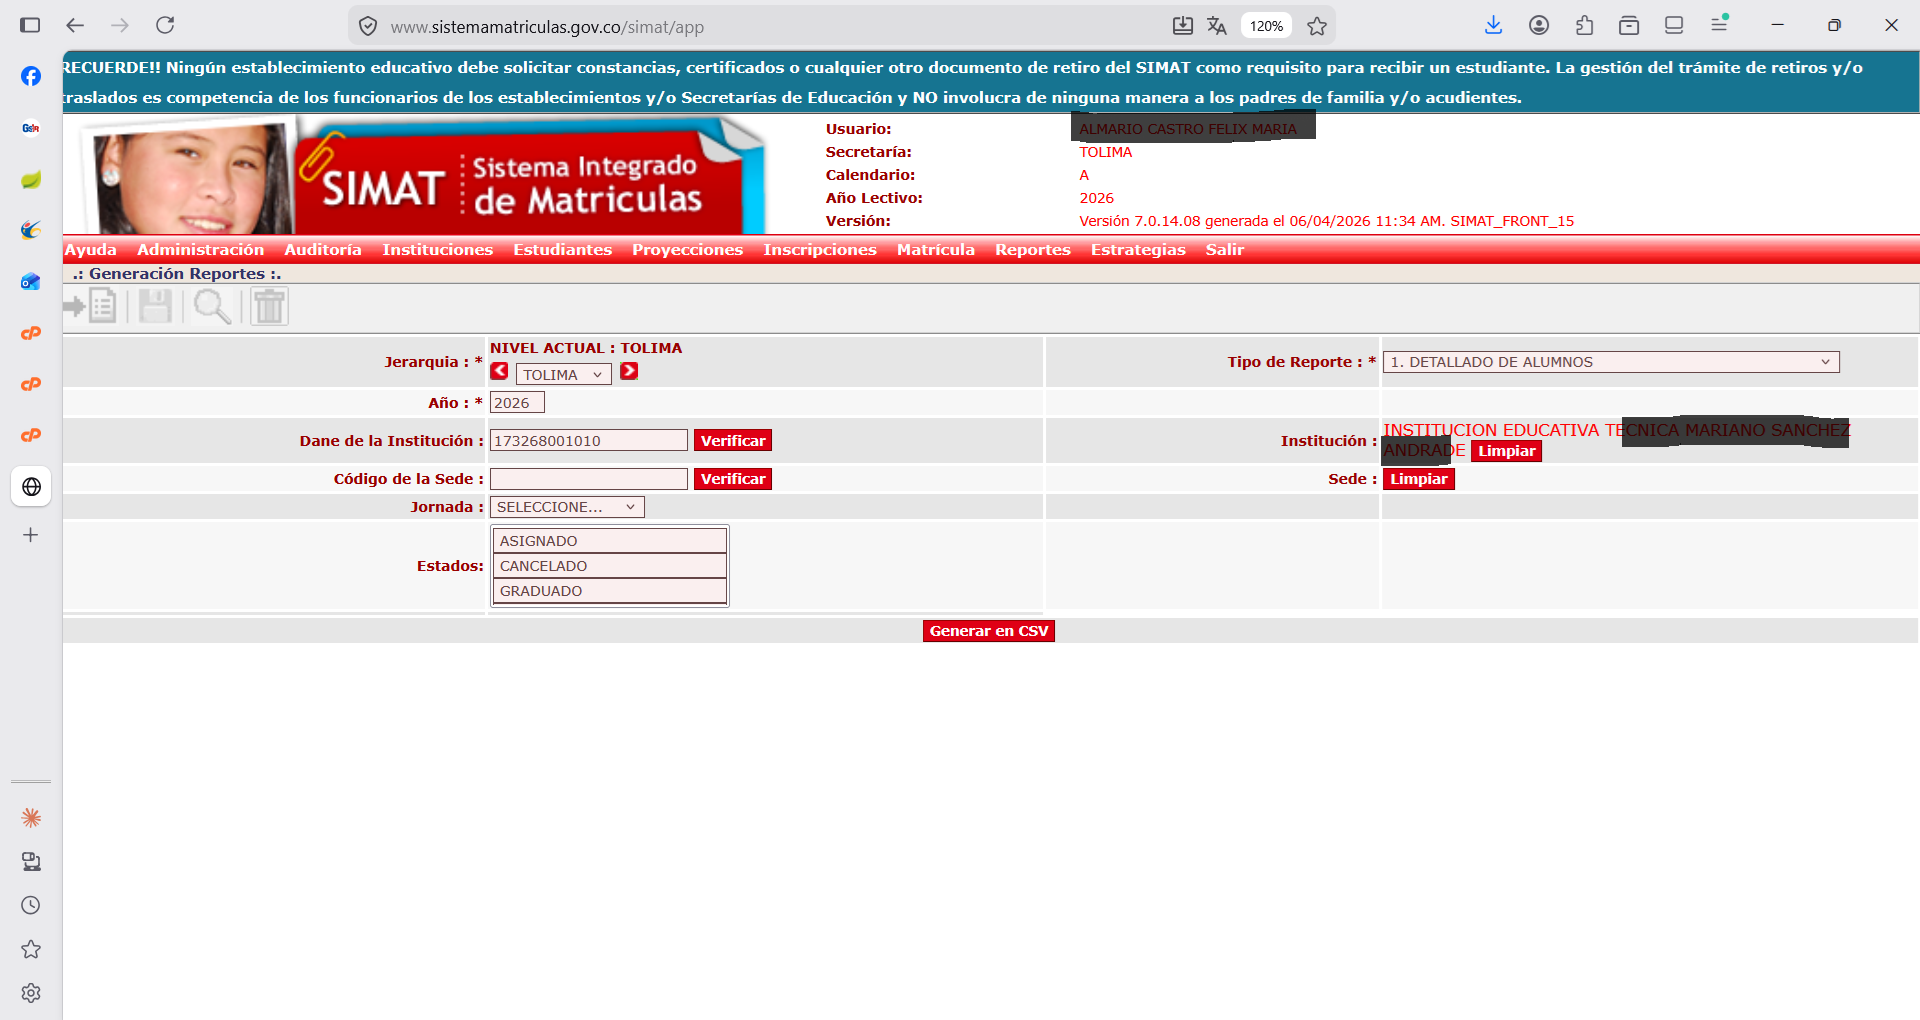Click the right red arrow under Jerarquia
Image resolution: width=1920 pixels, height=1020 pixels.
coord(629,371)
